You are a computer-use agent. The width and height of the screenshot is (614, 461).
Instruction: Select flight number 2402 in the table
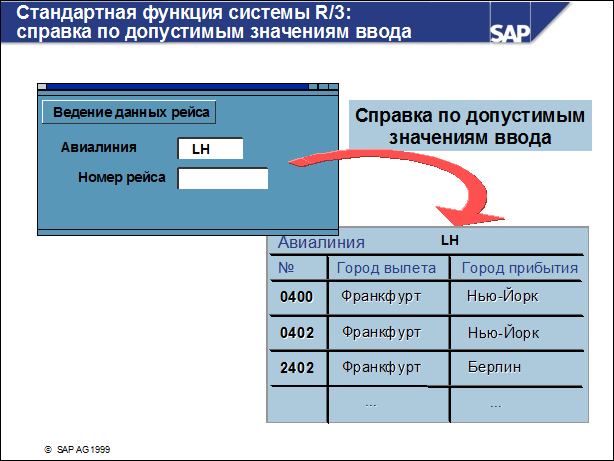pyautogui.click(x=297, y=367)
